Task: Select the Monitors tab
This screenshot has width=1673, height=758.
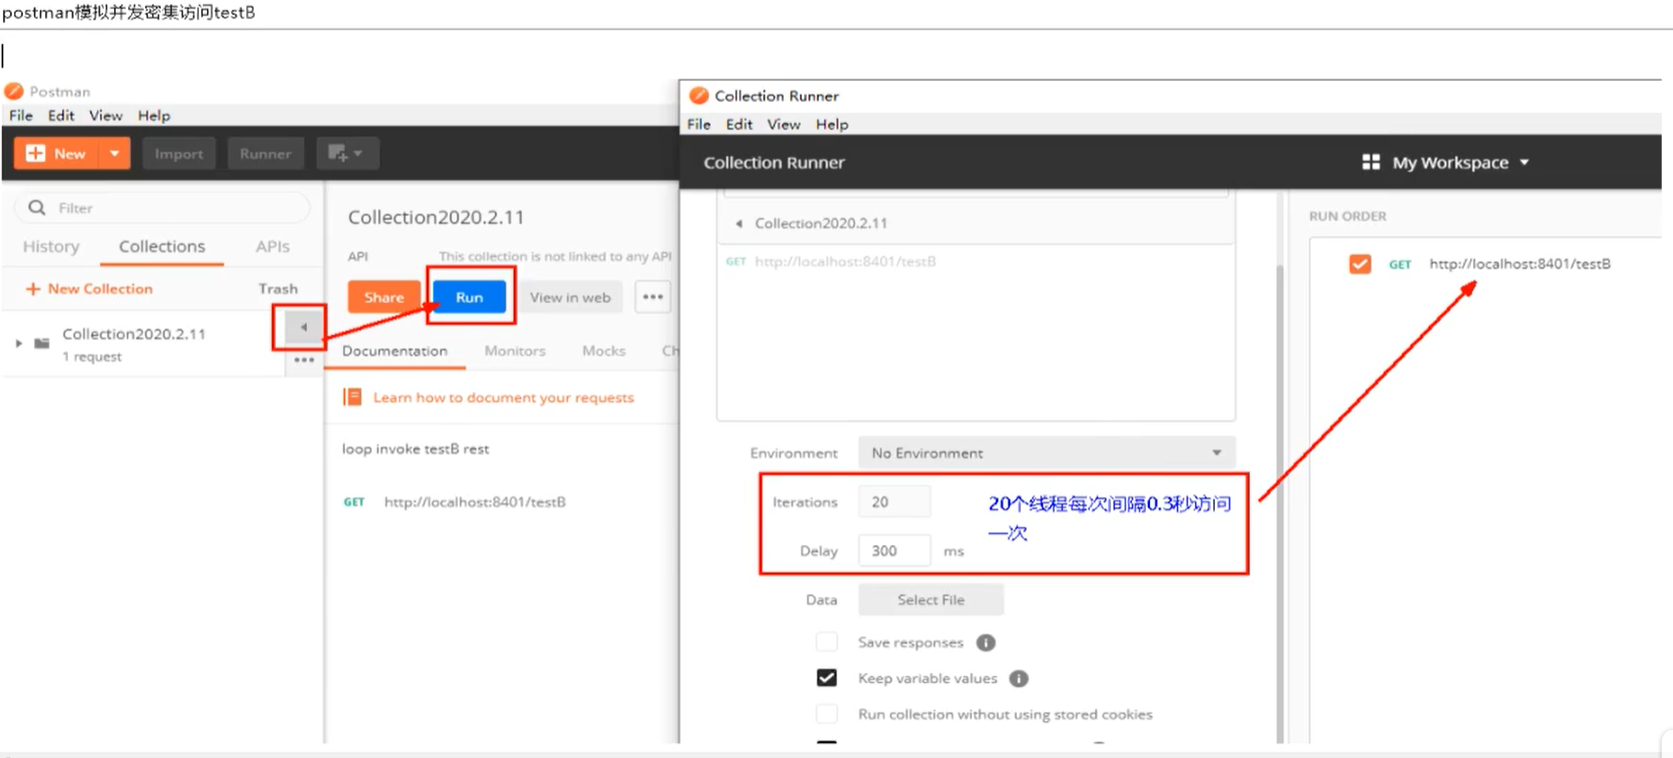Action: tap(515, 351)
